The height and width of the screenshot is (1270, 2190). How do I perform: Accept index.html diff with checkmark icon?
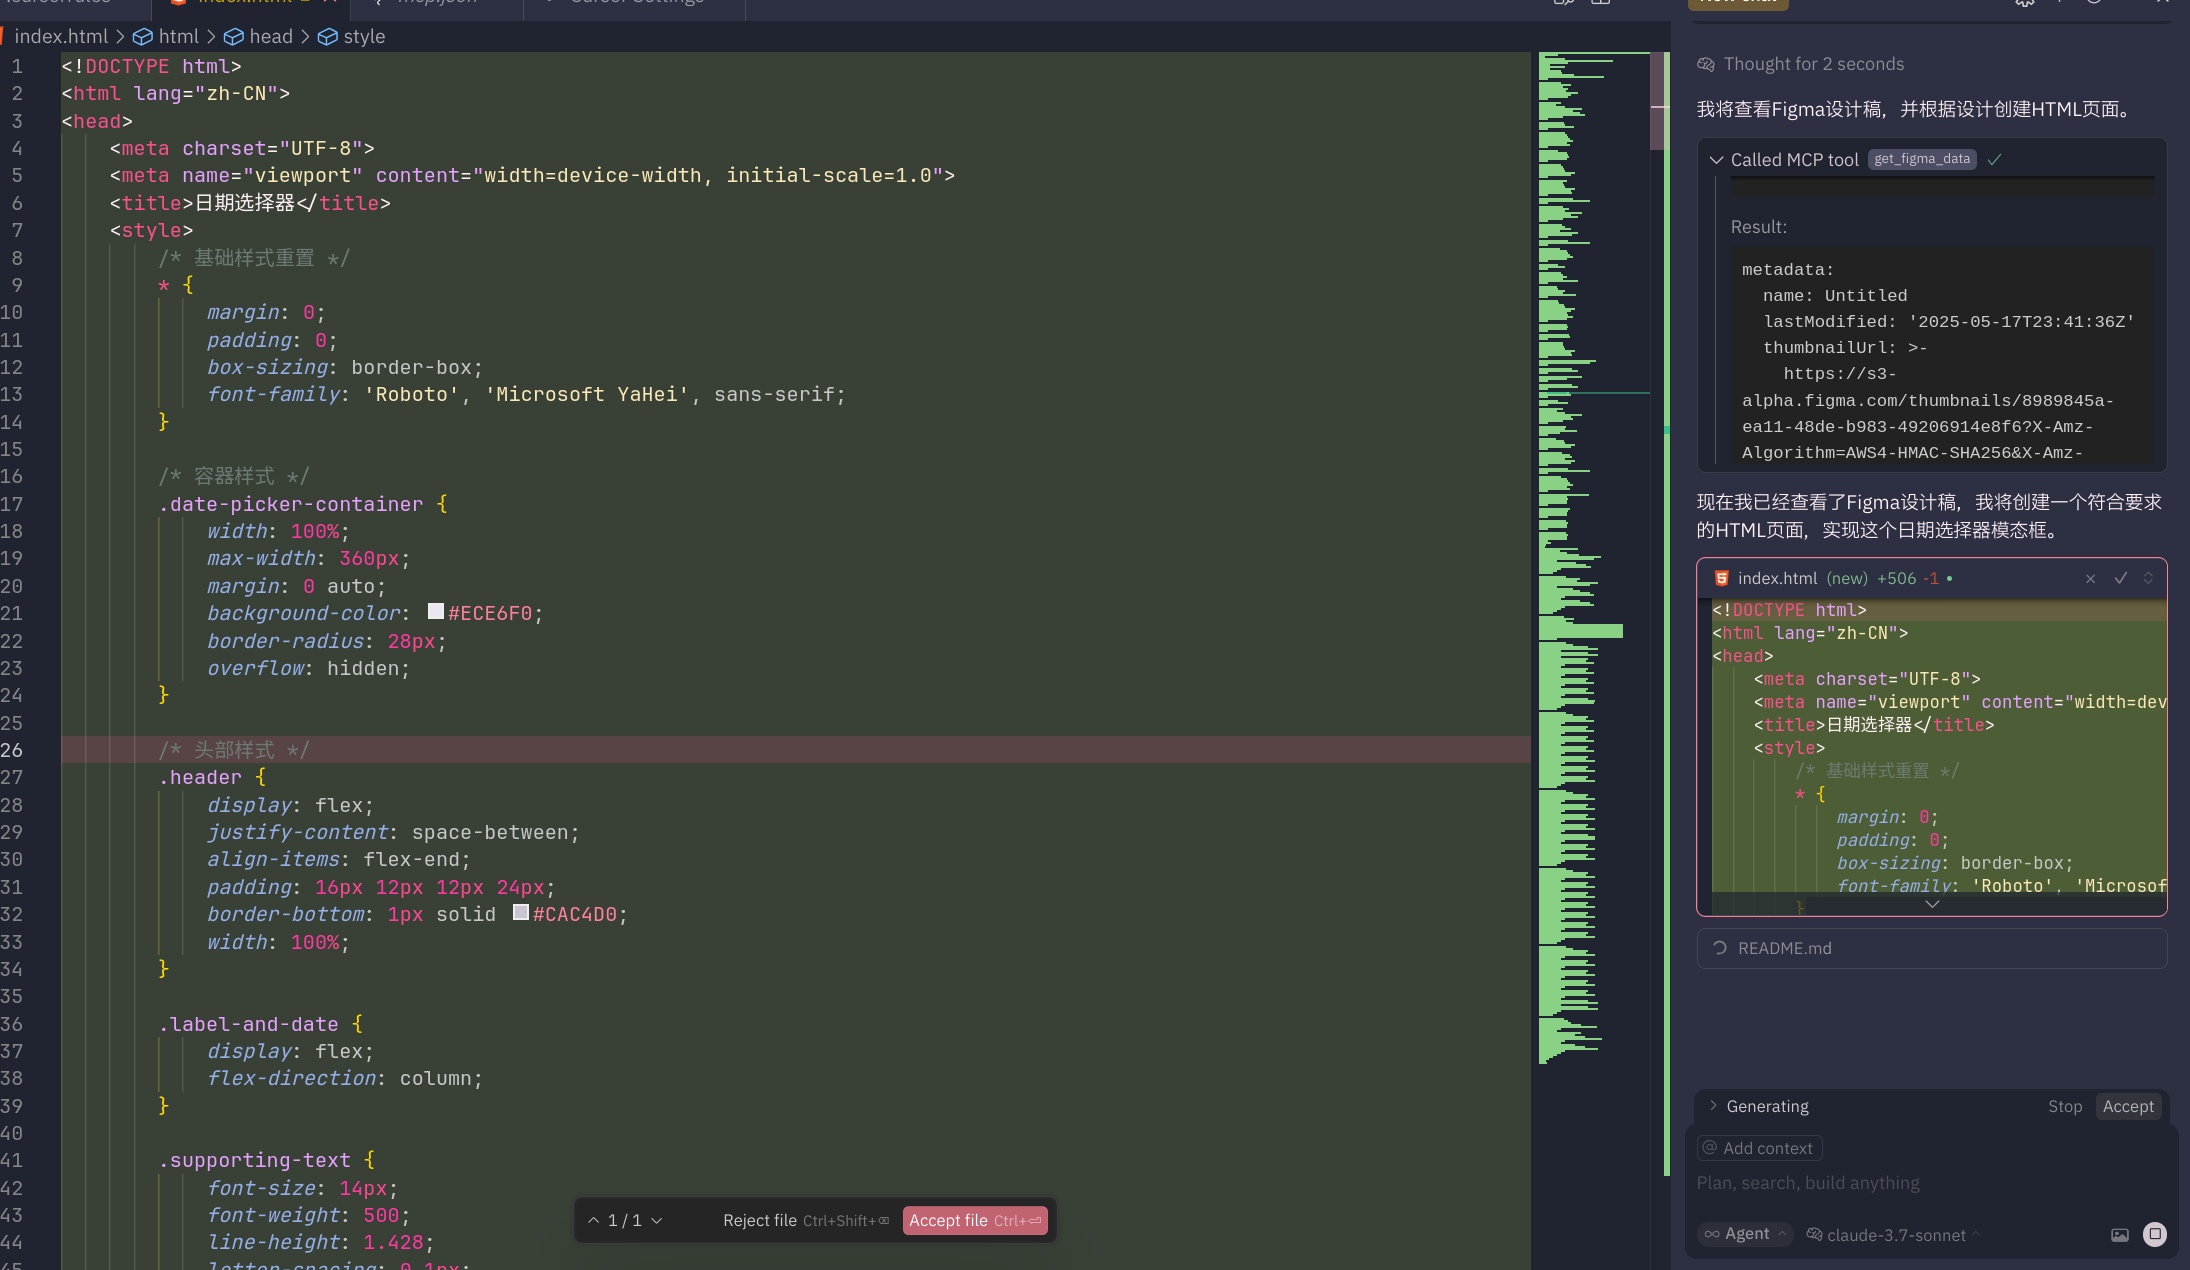pyautogui.click(x=2120, y=578)
